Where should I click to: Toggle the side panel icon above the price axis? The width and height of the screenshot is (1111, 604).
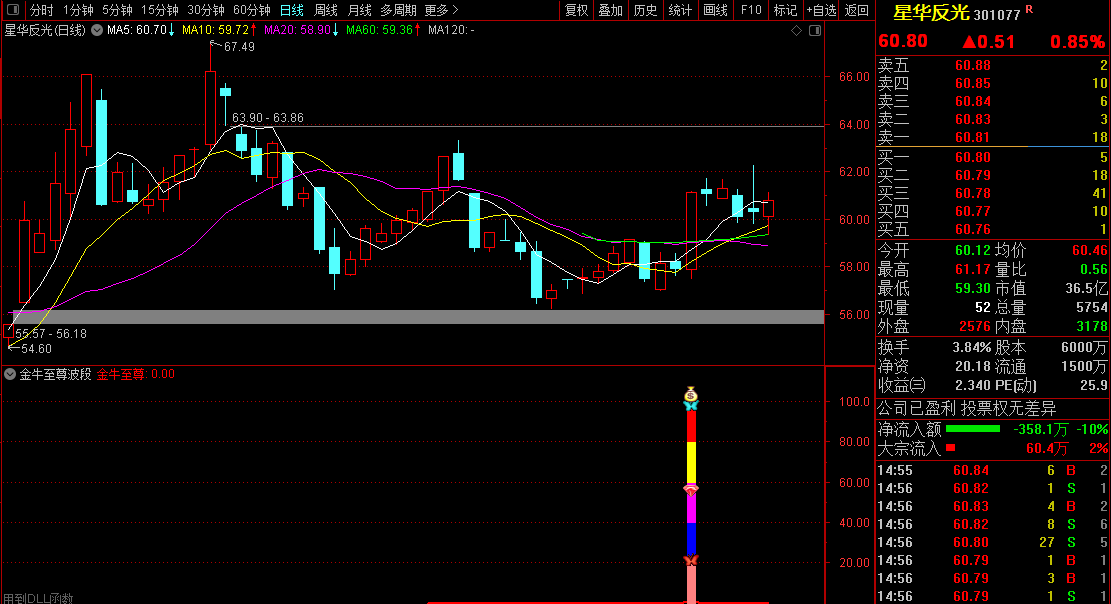[815, 30]
